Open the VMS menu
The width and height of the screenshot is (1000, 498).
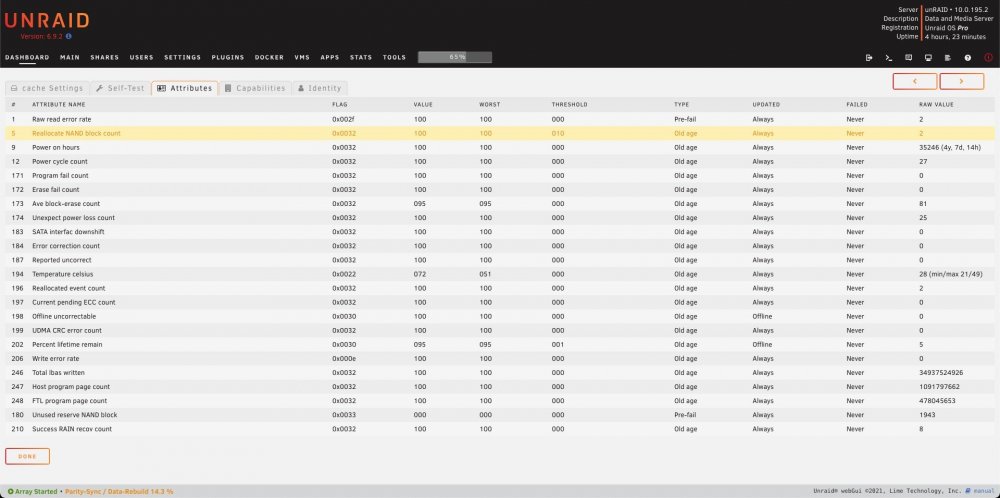(x=302, y=57)
